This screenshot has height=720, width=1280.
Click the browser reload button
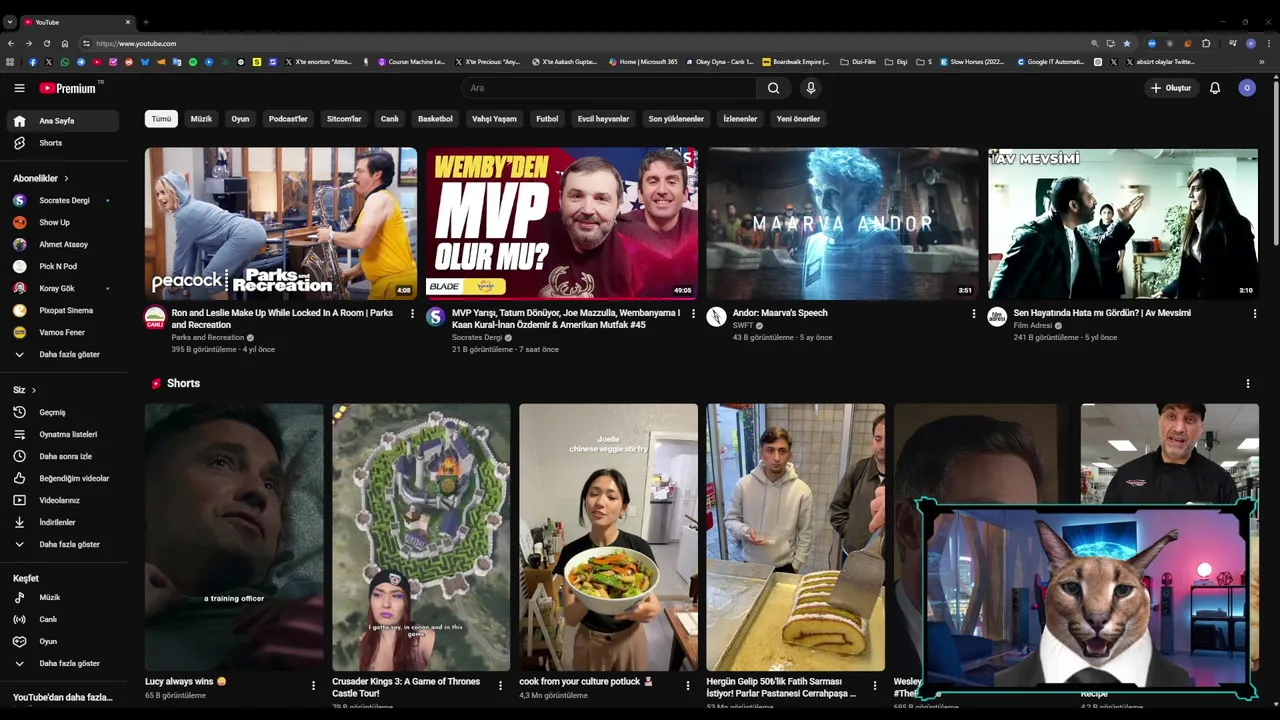coord(46,43)
